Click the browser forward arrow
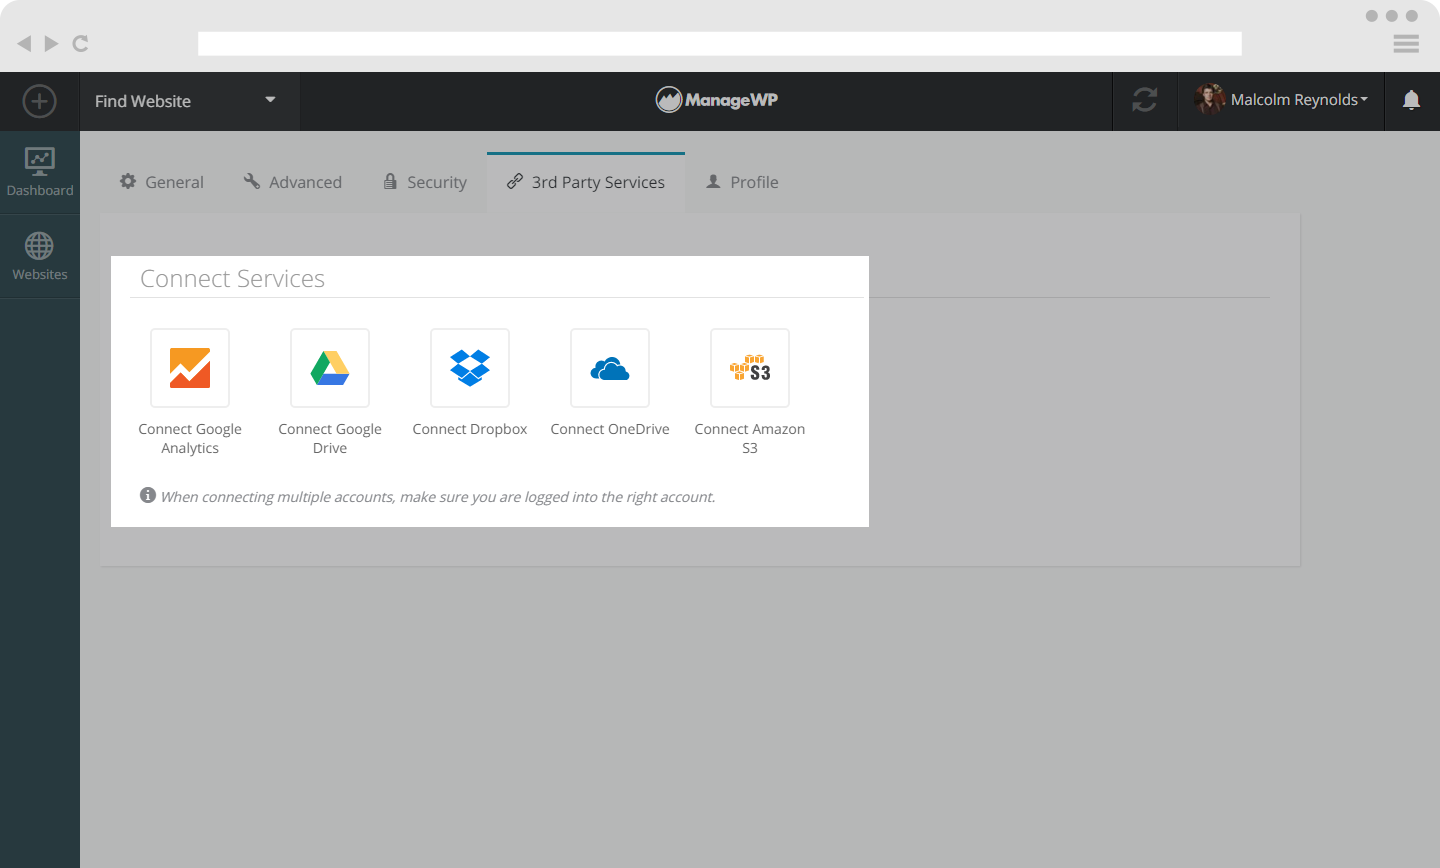1440x868 pixels. pos(51,43)
